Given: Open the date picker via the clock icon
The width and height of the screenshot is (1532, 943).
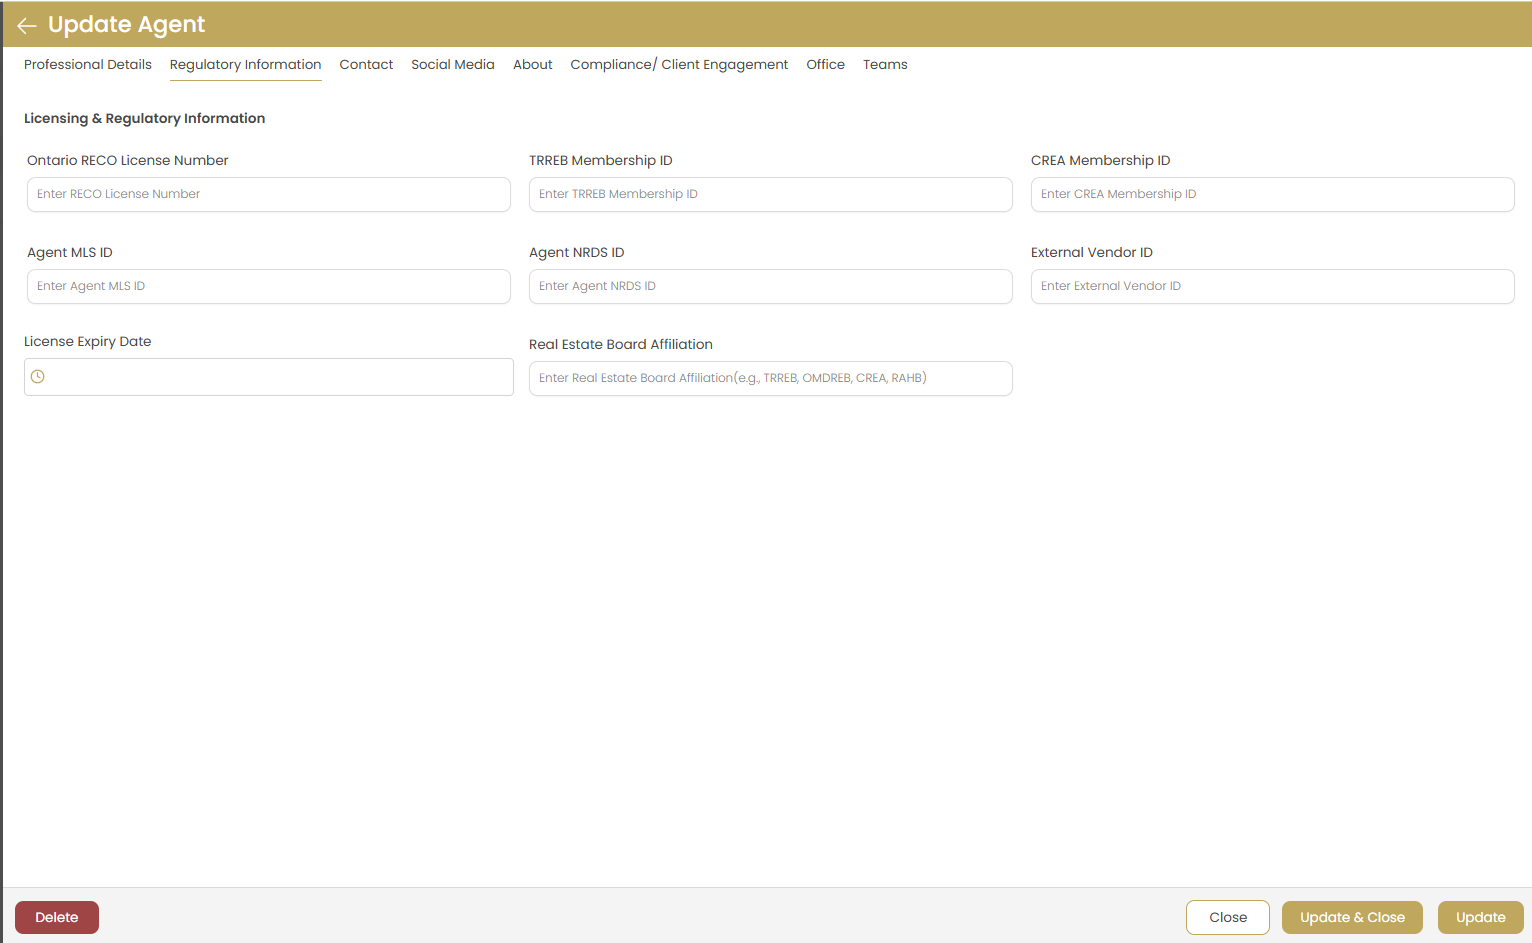Looking at the screenshot, I should point(38,376).
